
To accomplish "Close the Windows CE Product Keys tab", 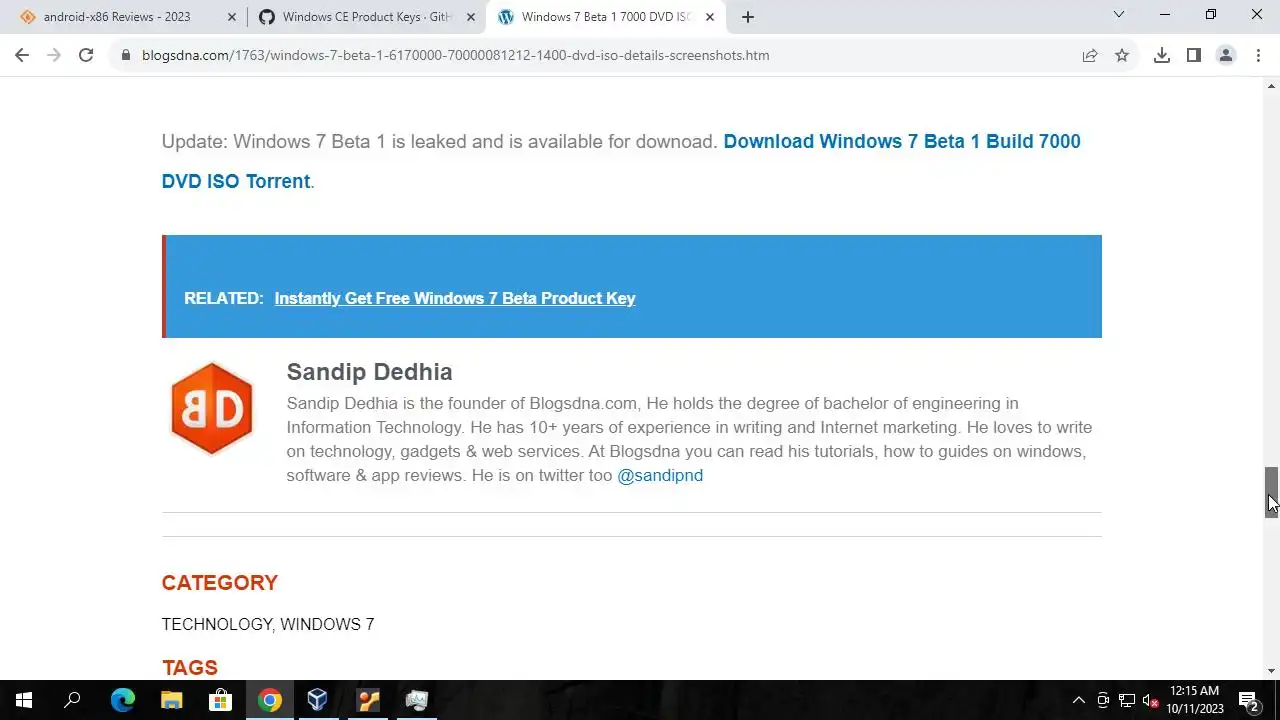I will click(471, 17).
